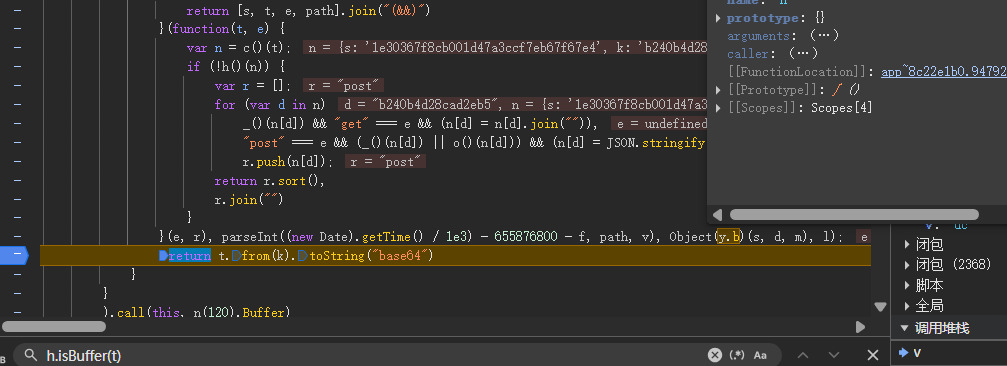Click the r.join("") line
Viewport: 1007px width, 366px height.
point(249,200)
